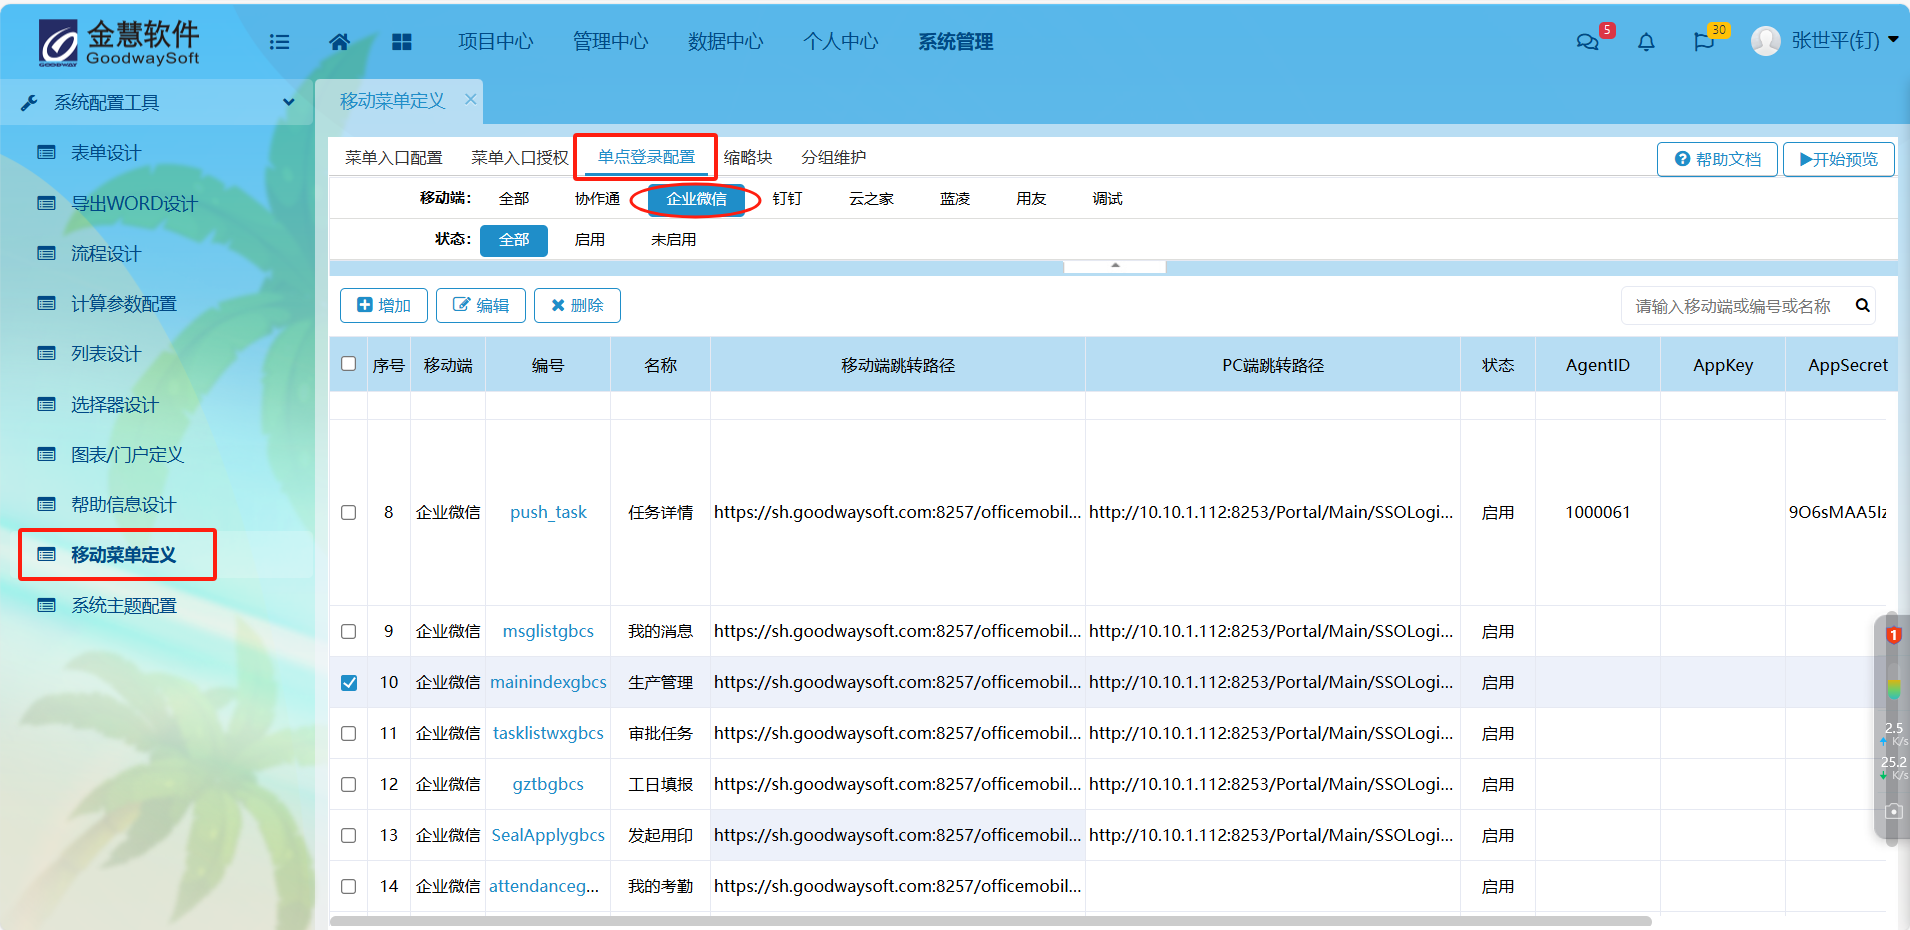Focus the mobile name search field
The width and height of the screenshot is (1910, 930).
1735,306
